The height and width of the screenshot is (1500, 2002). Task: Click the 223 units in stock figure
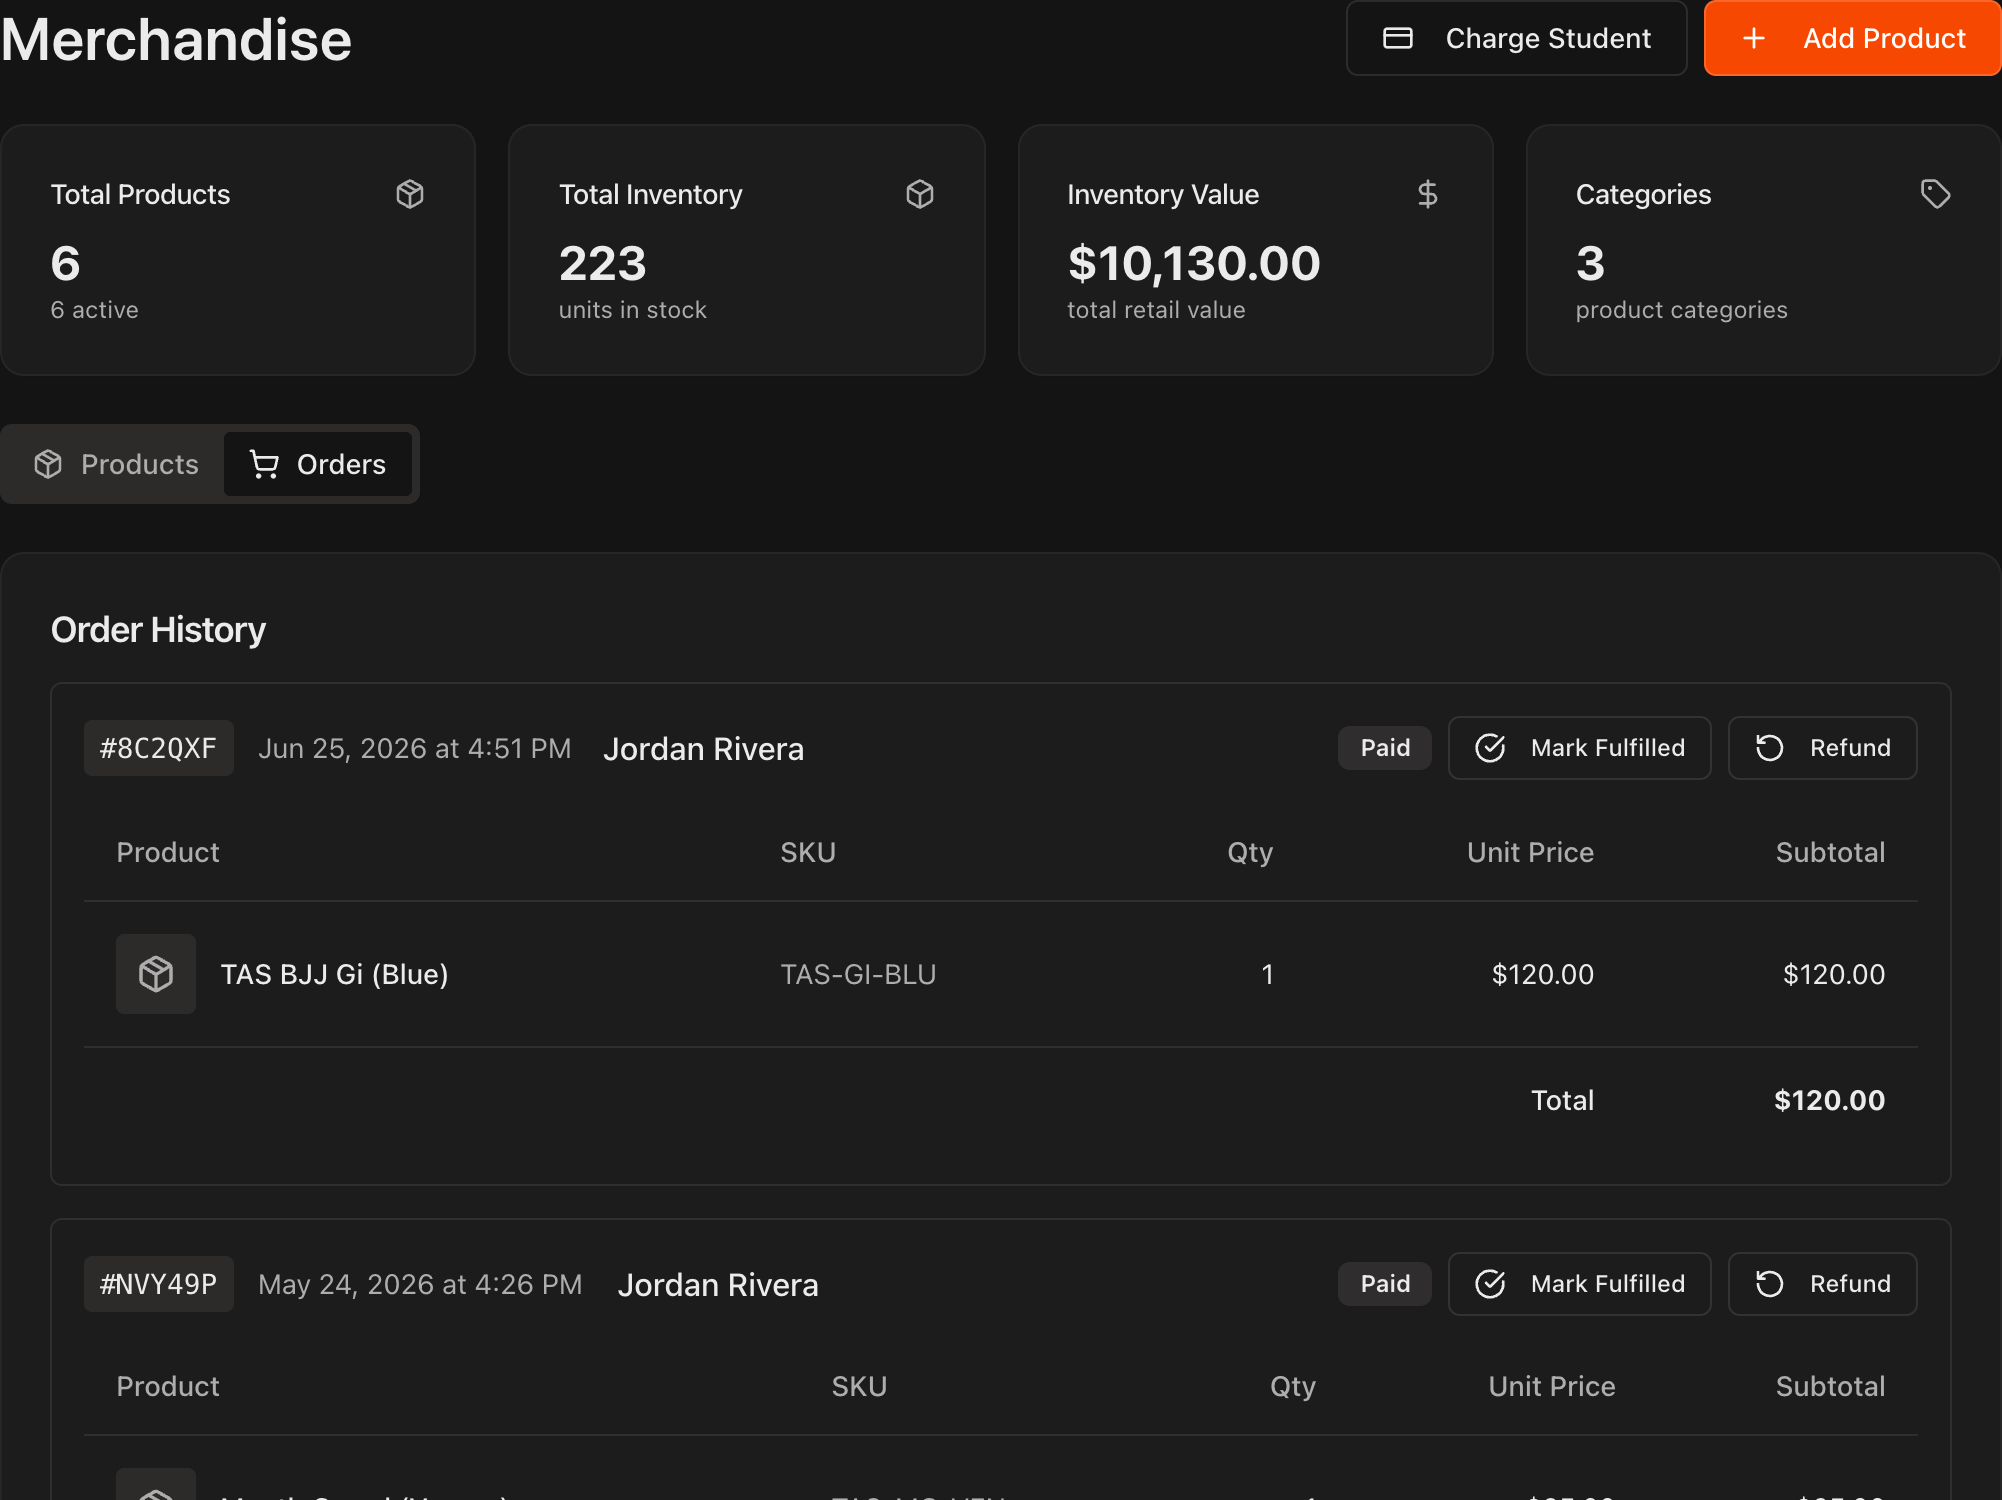click(603, 264)
